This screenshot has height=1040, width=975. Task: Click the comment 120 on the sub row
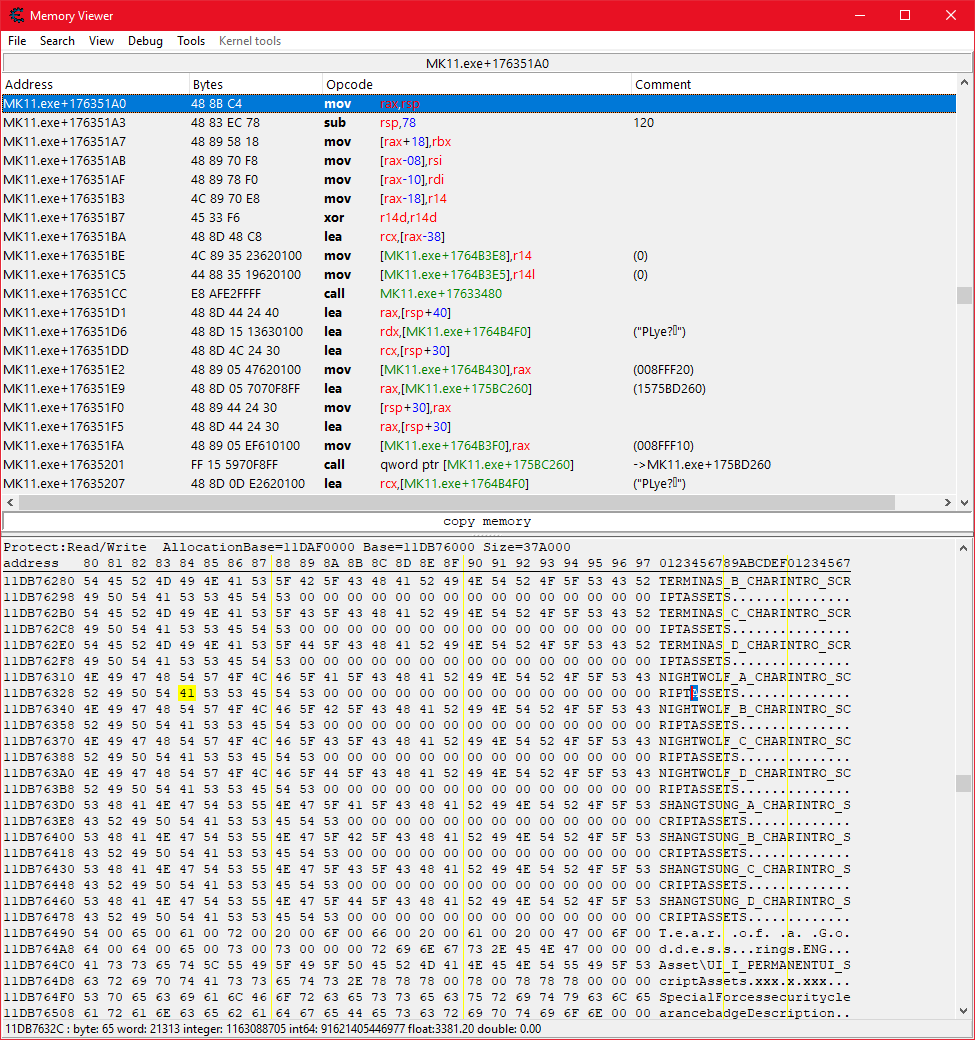pos(643,123)
